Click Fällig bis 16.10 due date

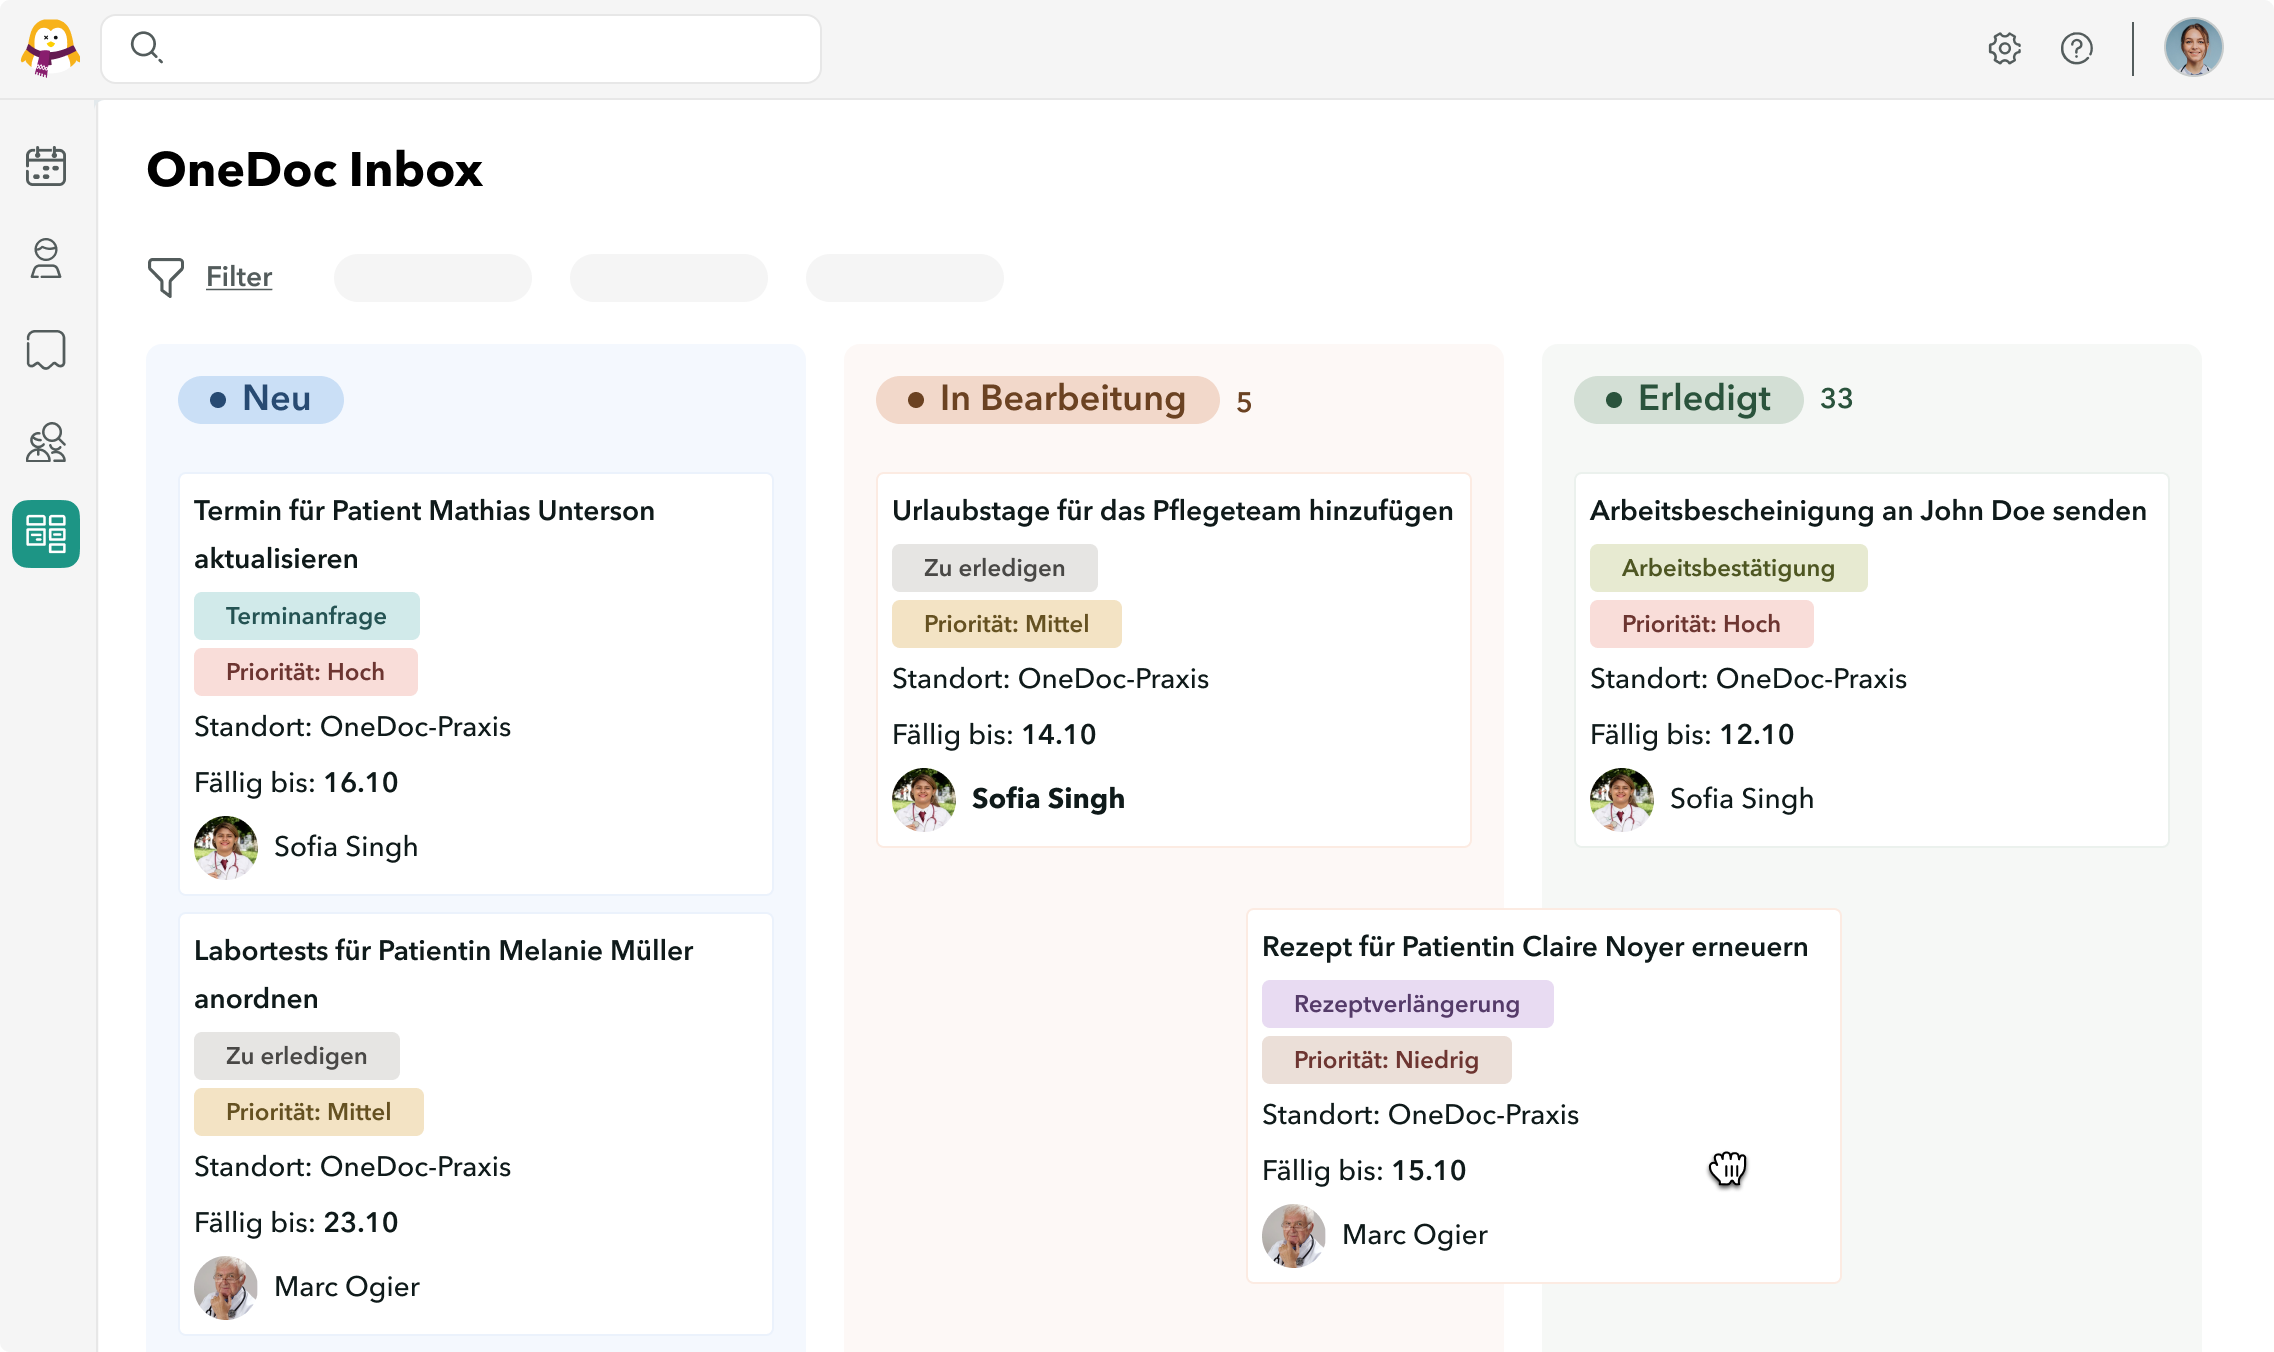click(296, 782)
